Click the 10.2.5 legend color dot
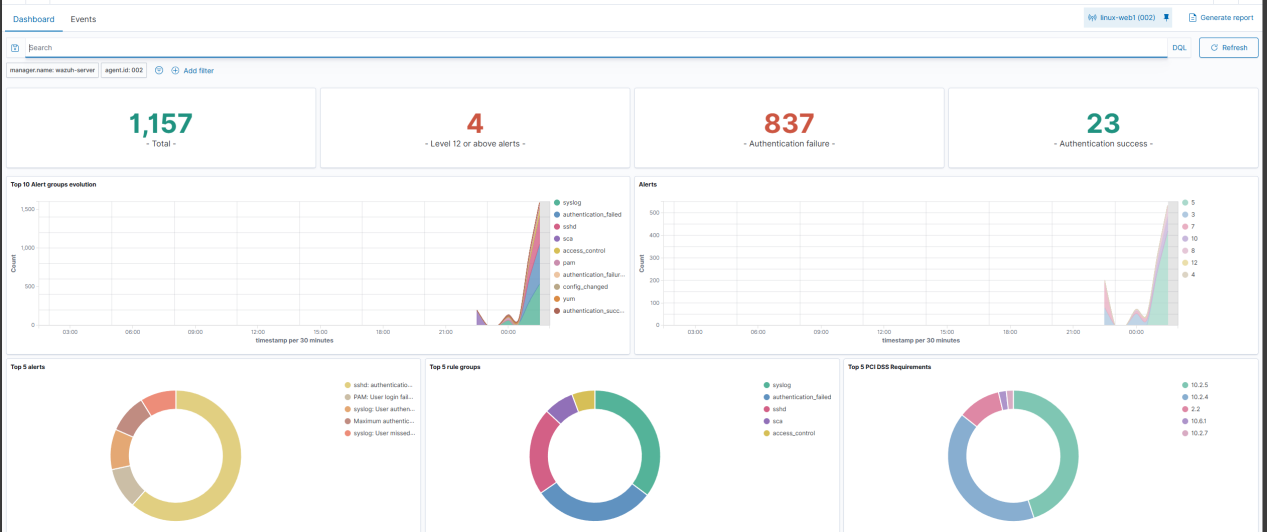The height and width of the screenshot is (532, 1267). (1184, 385)
